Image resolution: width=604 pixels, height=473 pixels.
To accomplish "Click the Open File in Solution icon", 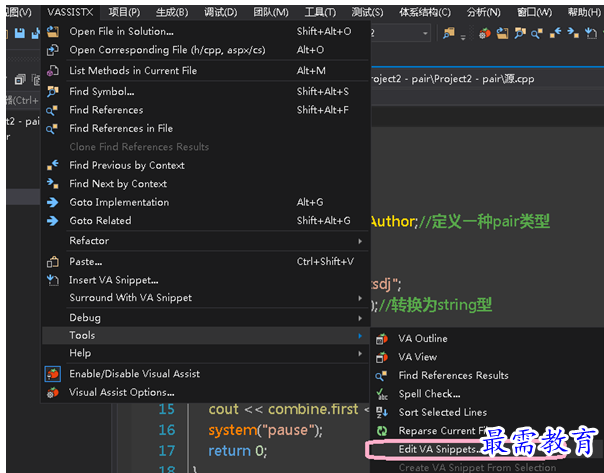I will 53,31.
